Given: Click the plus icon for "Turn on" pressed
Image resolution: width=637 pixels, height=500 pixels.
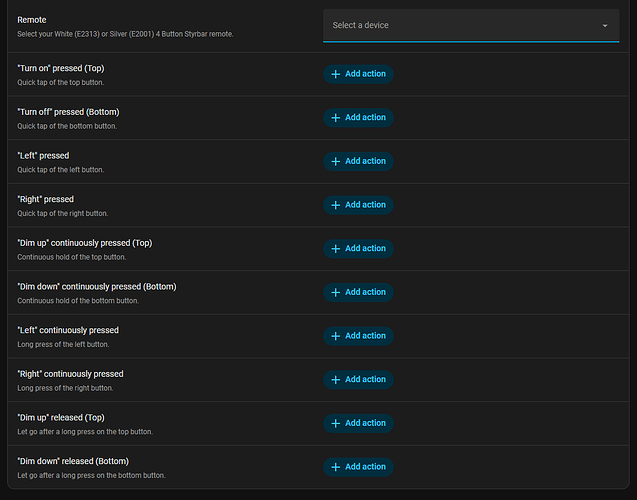Looking at the screenshot, I should 335,74.
